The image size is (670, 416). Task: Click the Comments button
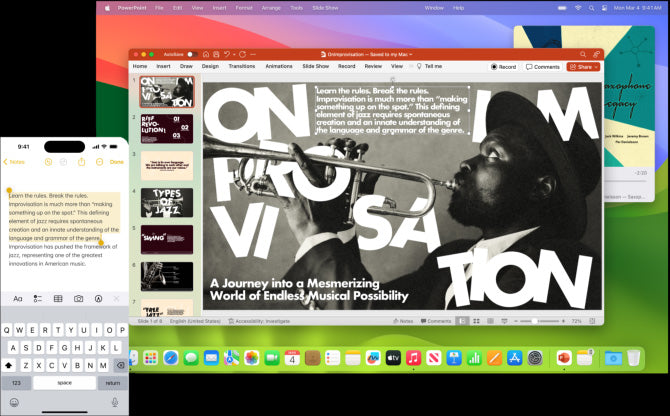point(543,67)
